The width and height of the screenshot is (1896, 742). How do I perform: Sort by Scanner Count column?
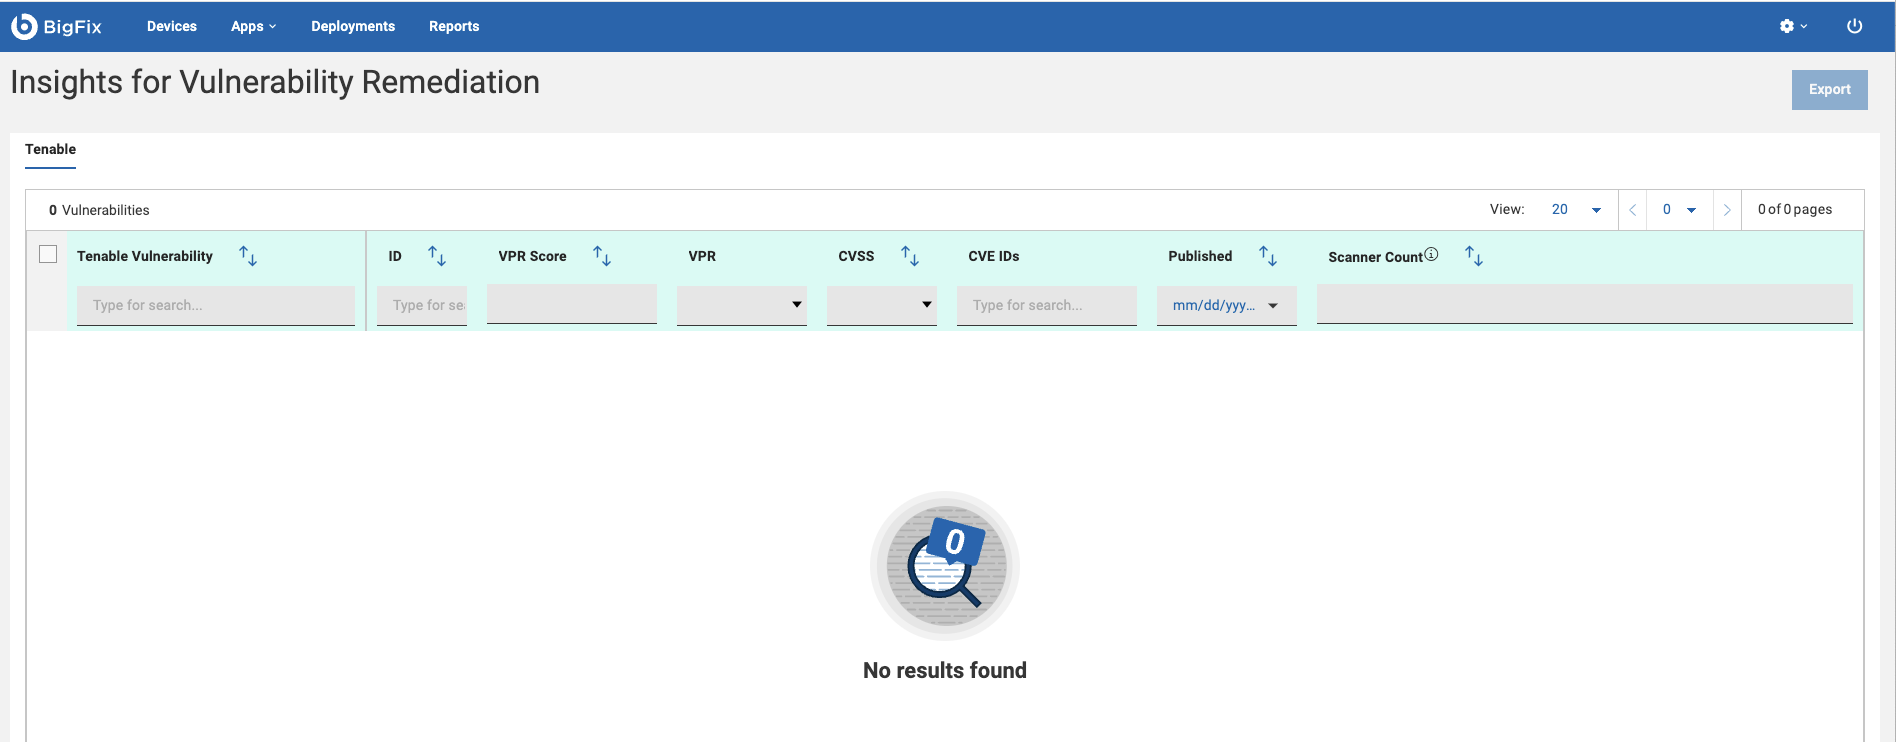1474,256
